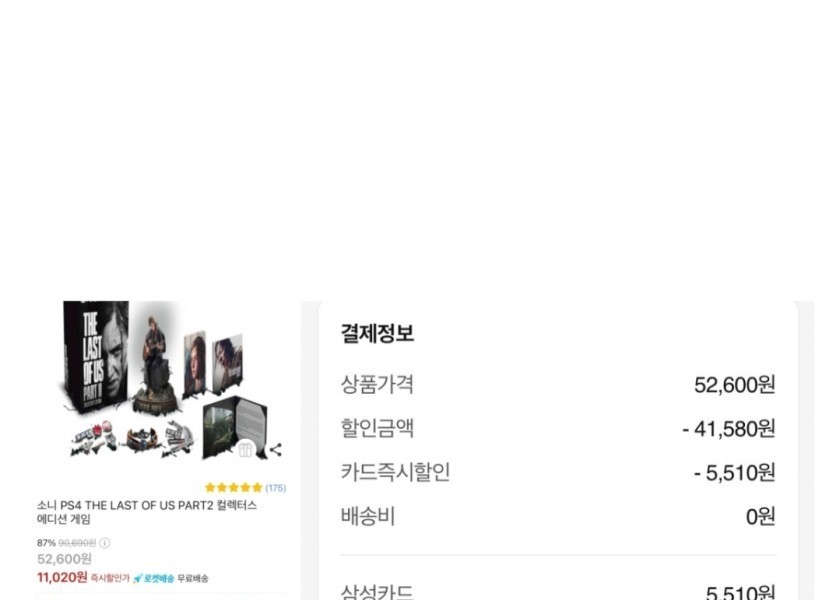This screenshot has height=600, width=840.
Task: Select the 삼성카드 payment row
Action: pos(558,591)
